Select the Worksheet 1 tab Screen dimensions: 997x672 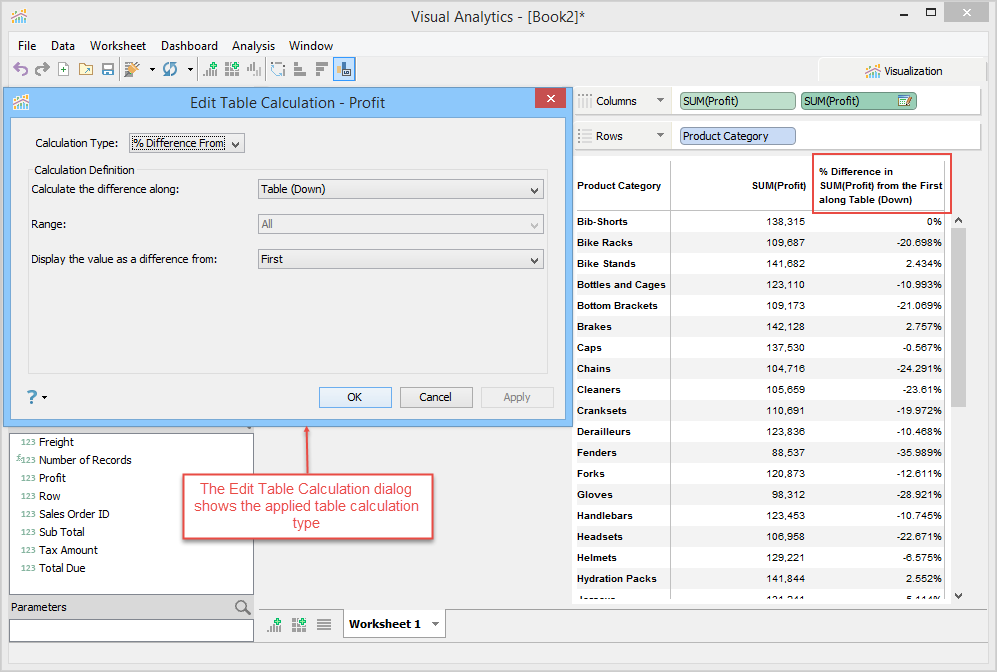click(x=385, y=624)
